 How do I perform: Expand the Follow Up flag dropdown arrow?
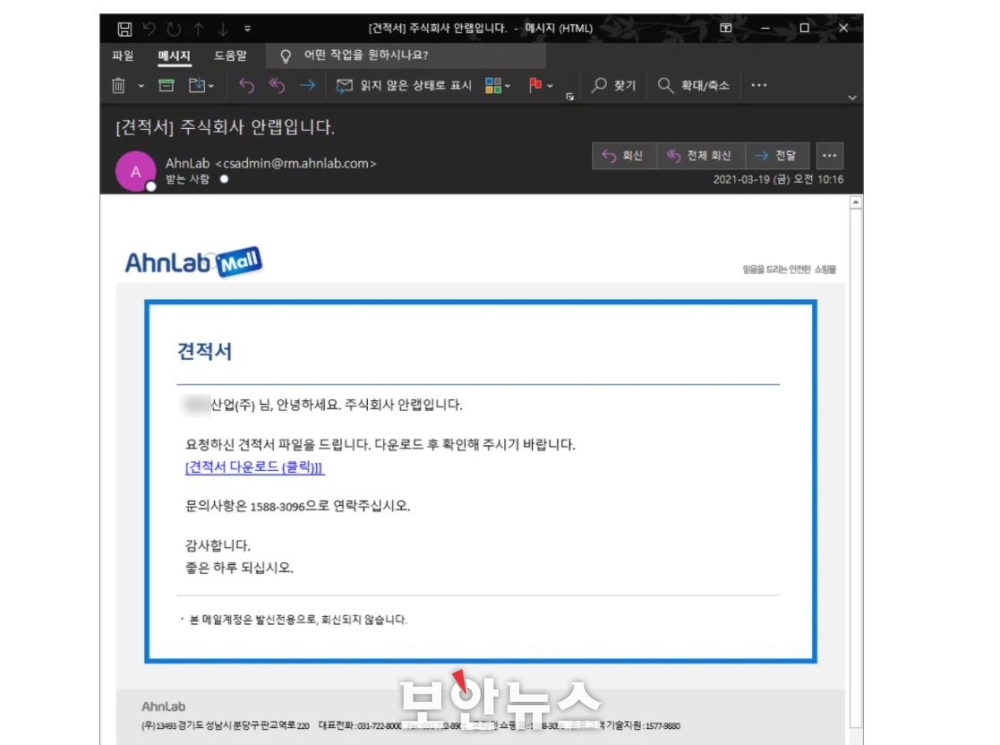pos(550,85)
